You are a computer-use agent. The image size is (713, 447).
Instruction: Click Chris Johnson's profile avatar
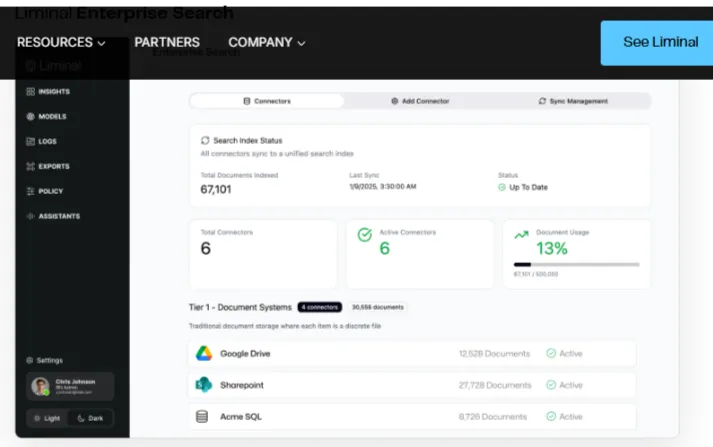tap(40, 386)
